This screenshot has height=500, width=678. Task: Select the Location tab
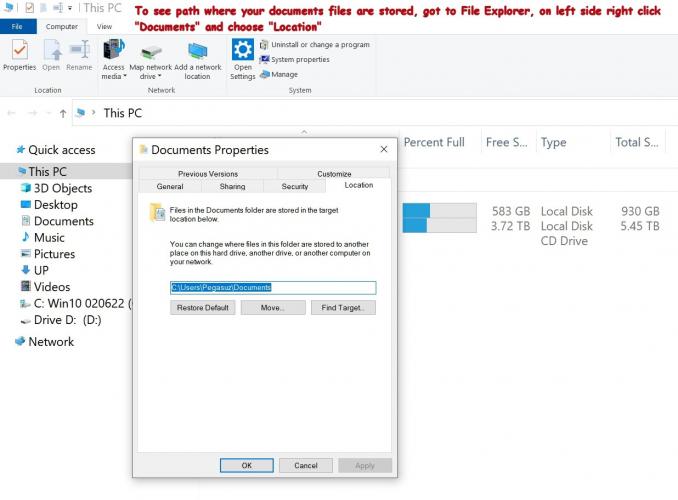pyautogui.click(x=358, y=185)
